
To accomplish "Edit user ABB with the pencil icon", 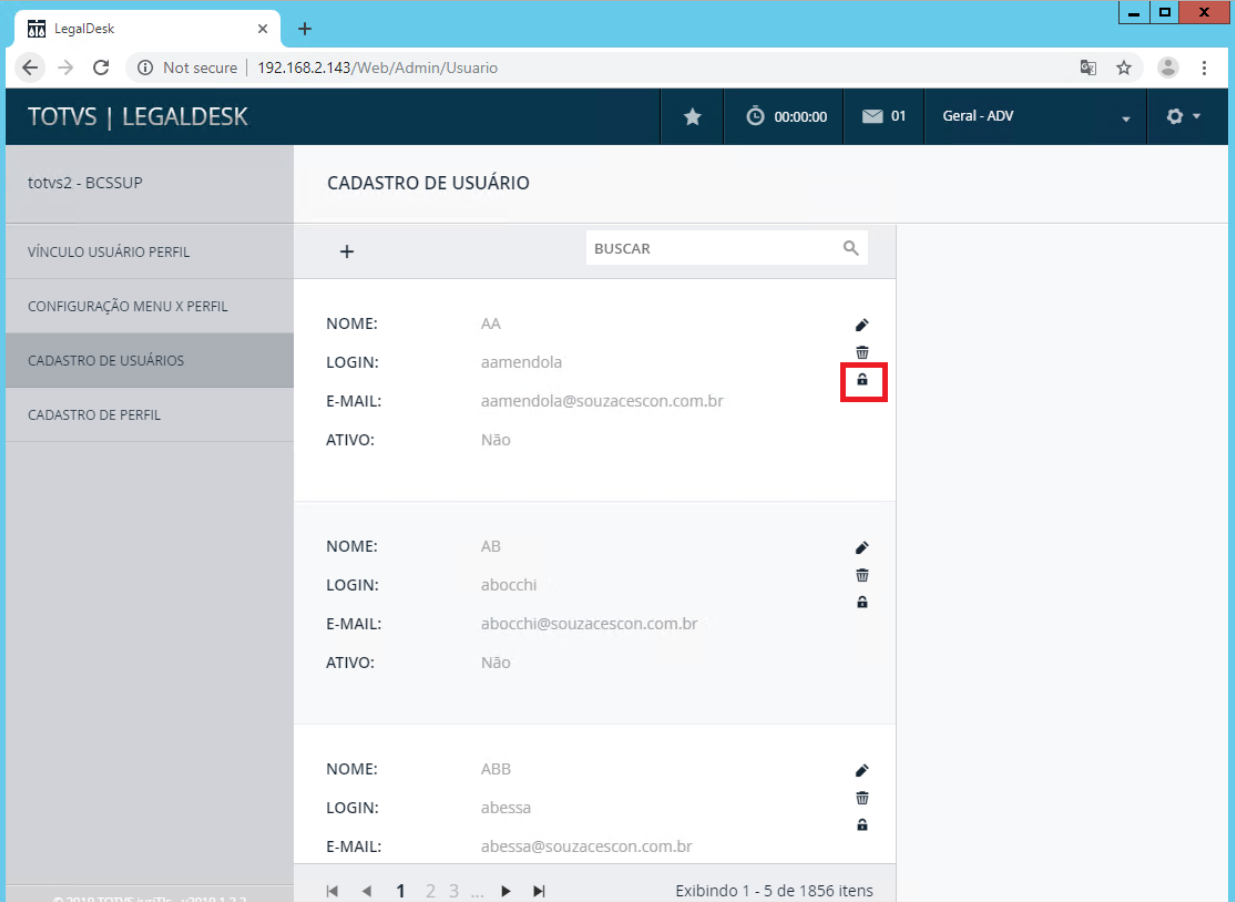I will click(x=862, y=771).
